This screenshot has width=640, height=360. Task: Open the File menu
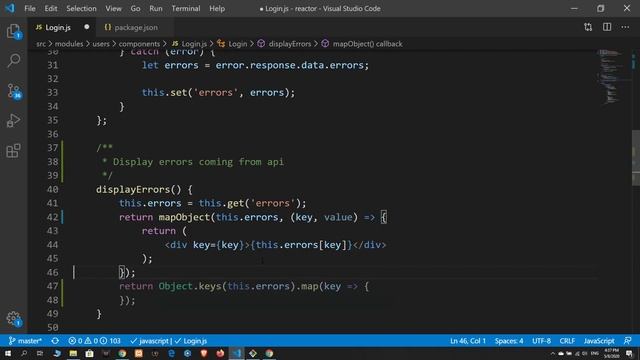coord(30,8)
